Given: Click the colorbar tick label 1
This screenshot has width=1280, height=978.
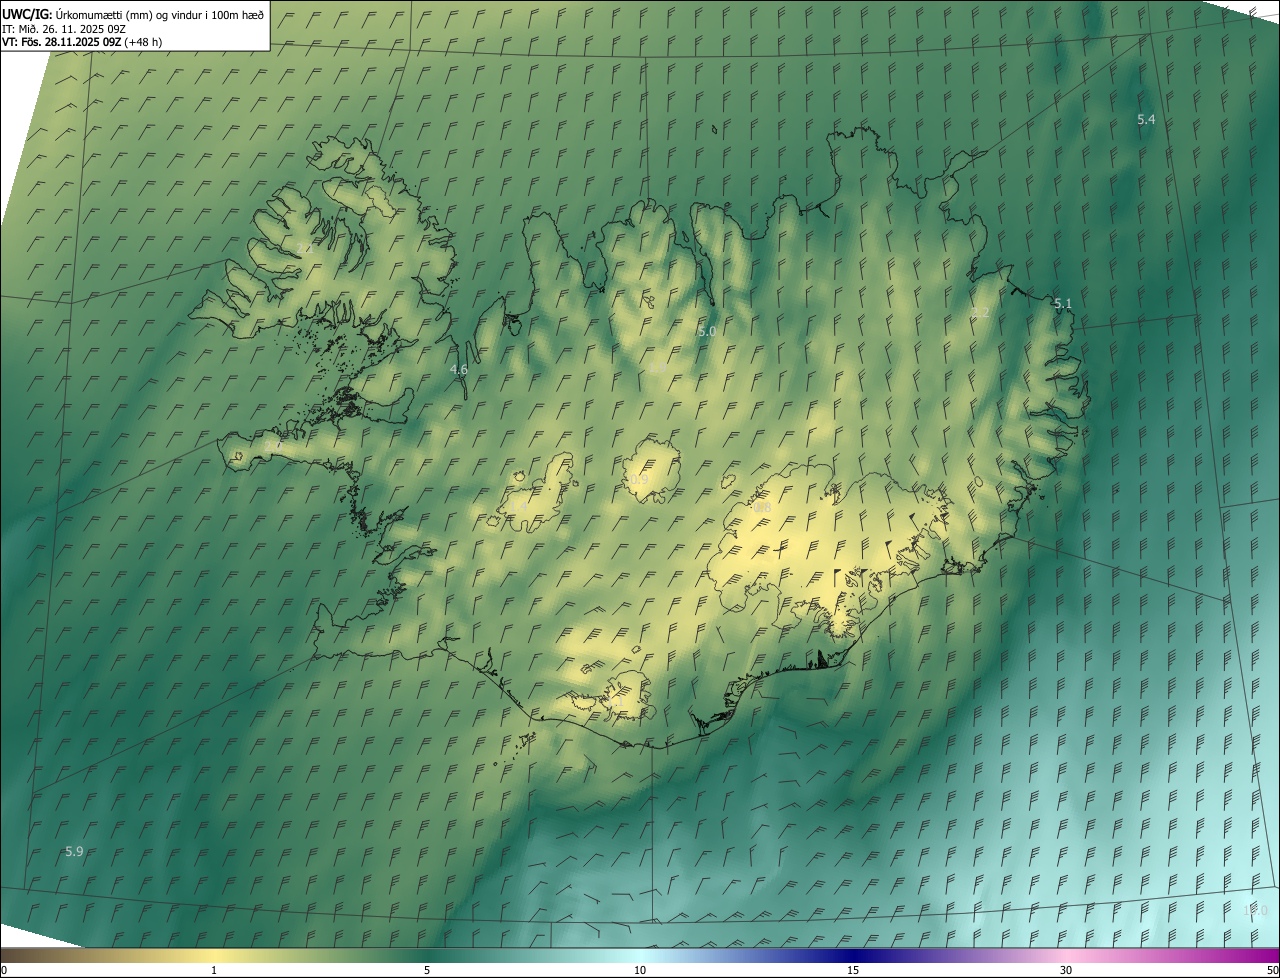Looking at the screenshot, I should 214,970.
